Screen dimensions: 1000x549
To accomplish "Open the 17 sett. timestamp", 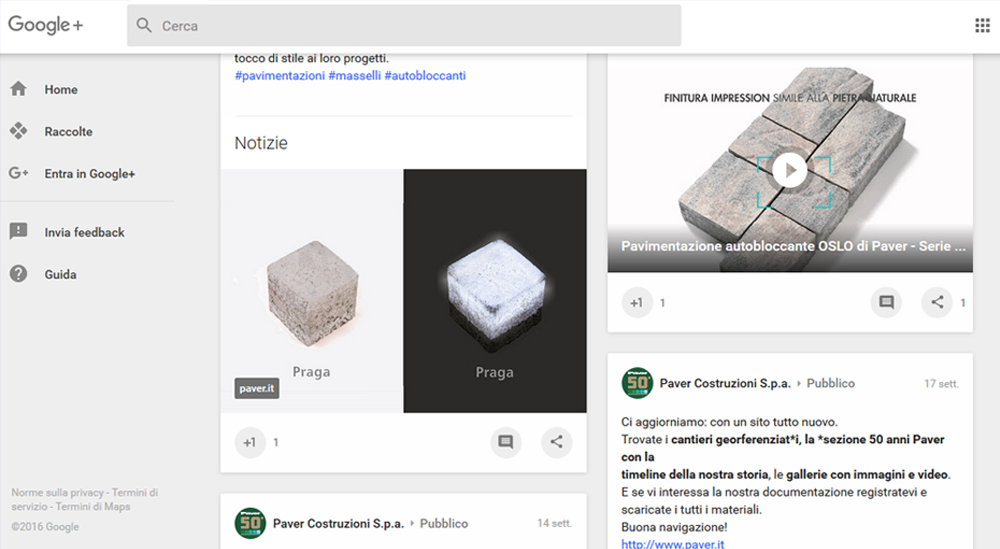I will [x=941, y=384].
